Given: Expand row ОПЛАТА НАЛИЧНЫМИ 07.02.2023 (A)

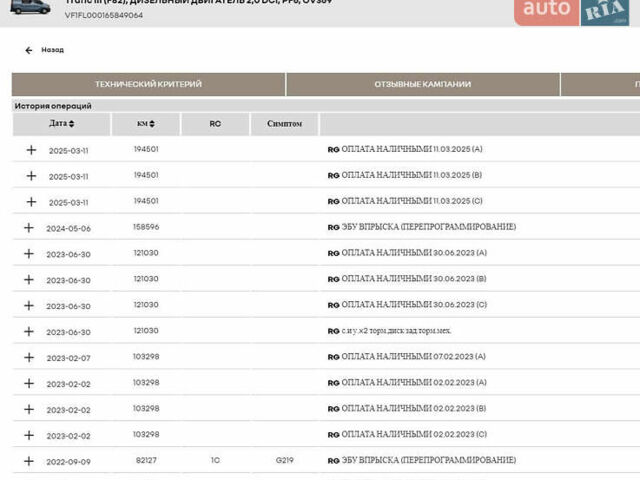Looking at the screenshot, I should pos(29,358).
